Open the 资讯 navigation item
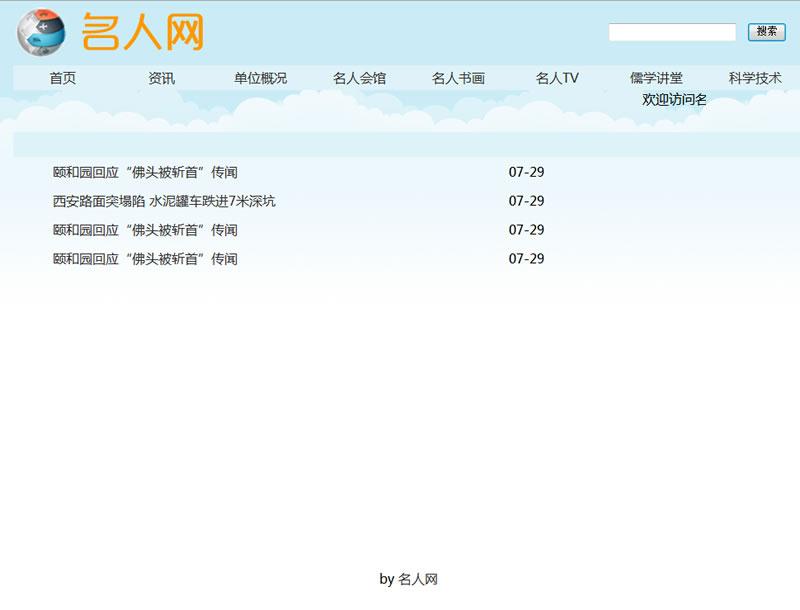Screen dimensions: 800x610 click(x=161, y=78)
